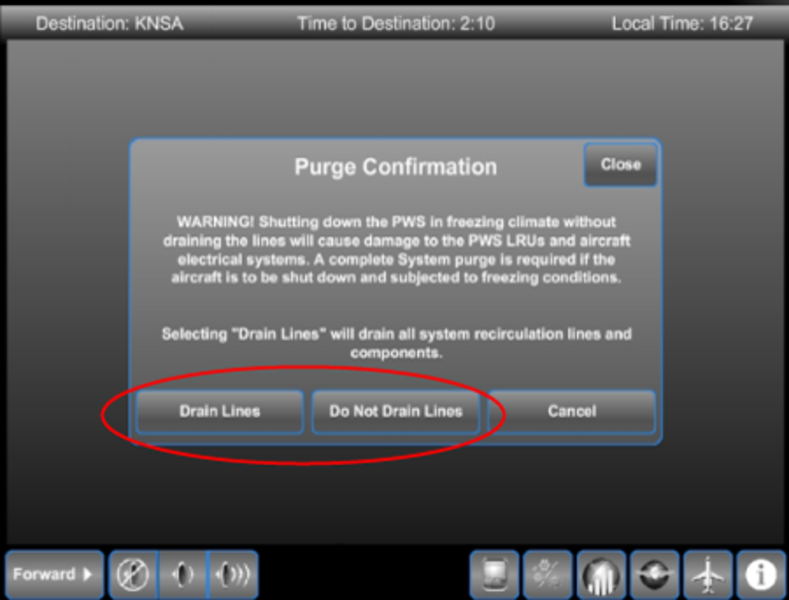Choose Do Not Drain Lines

pos(396,412)
